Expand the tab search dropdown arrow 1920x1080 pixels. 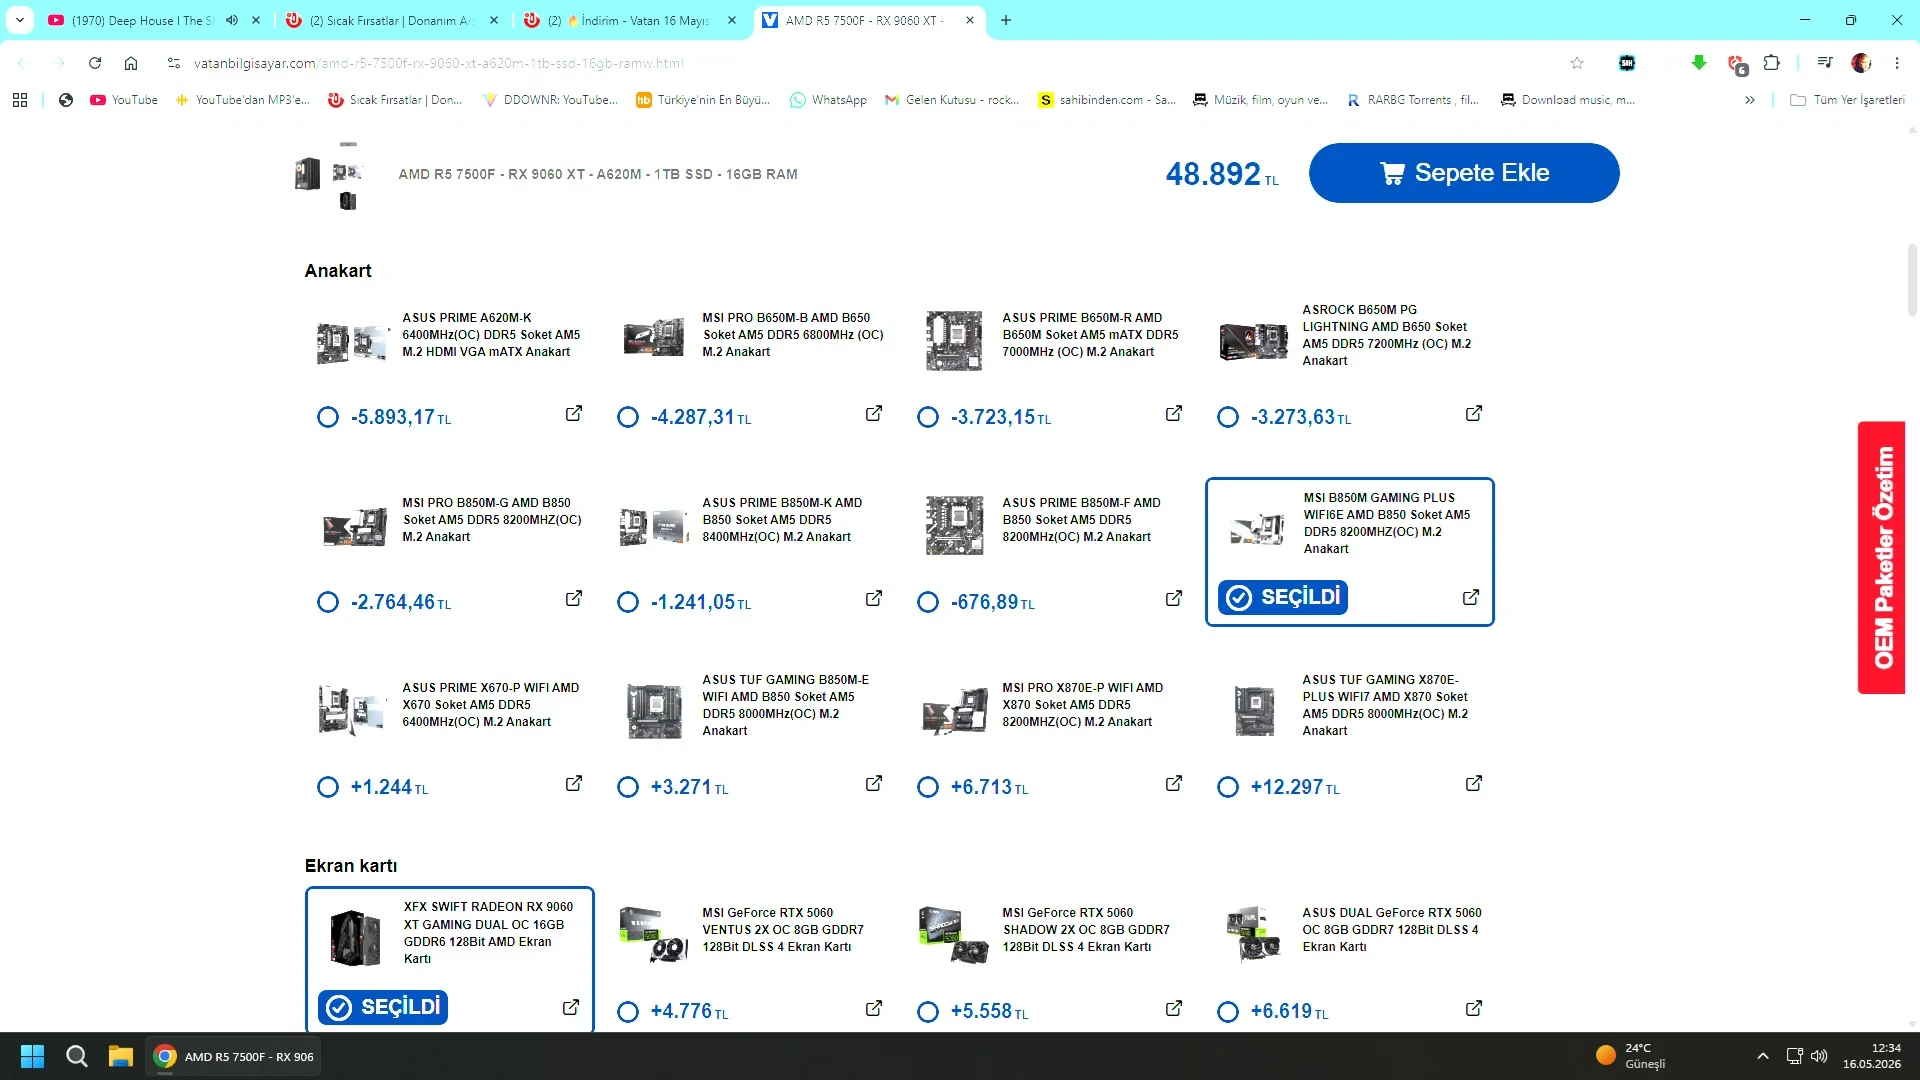coord(20,20)
